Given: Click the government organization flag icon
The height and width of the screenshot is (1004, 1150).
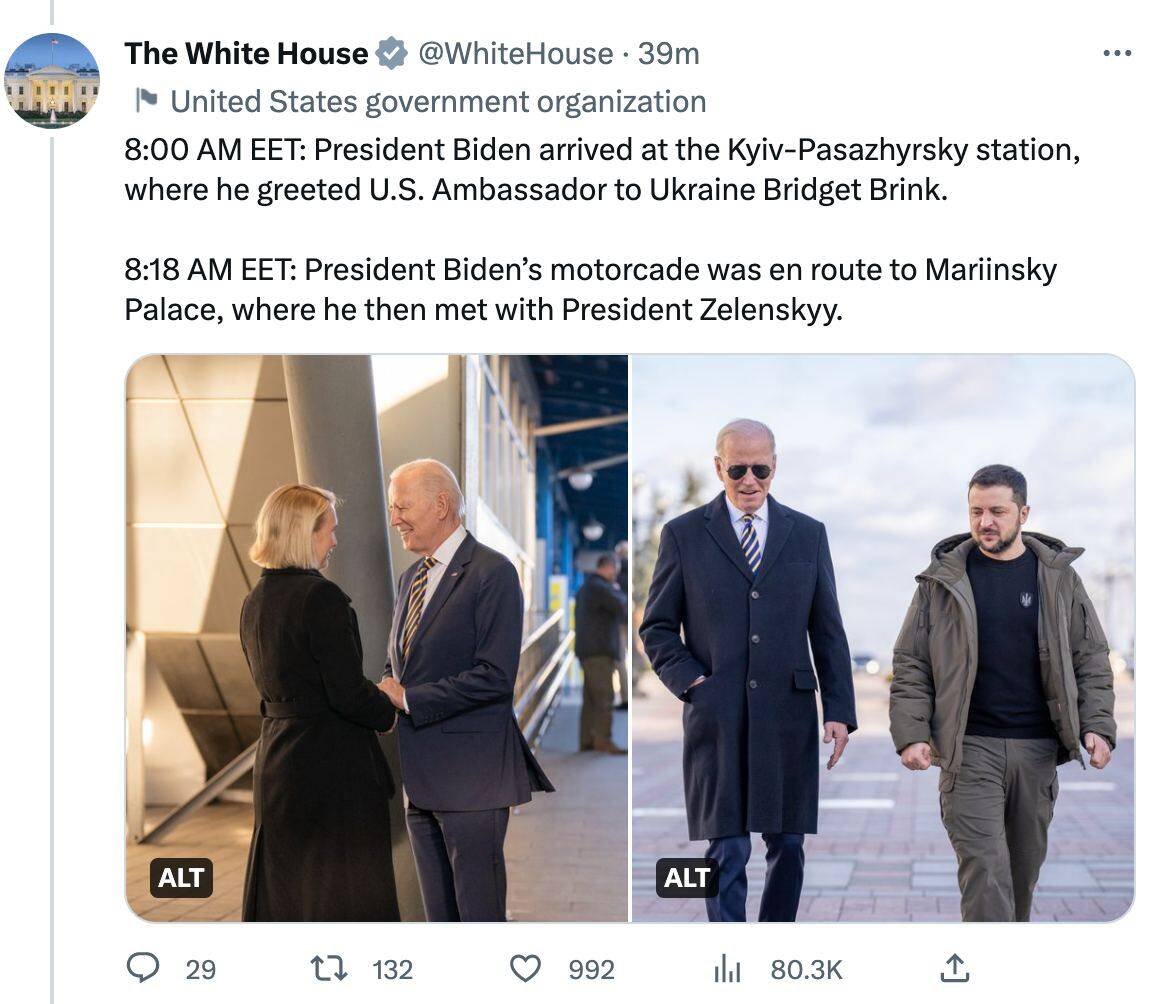Looking at the screenshot, I should [x=147, y=101].
